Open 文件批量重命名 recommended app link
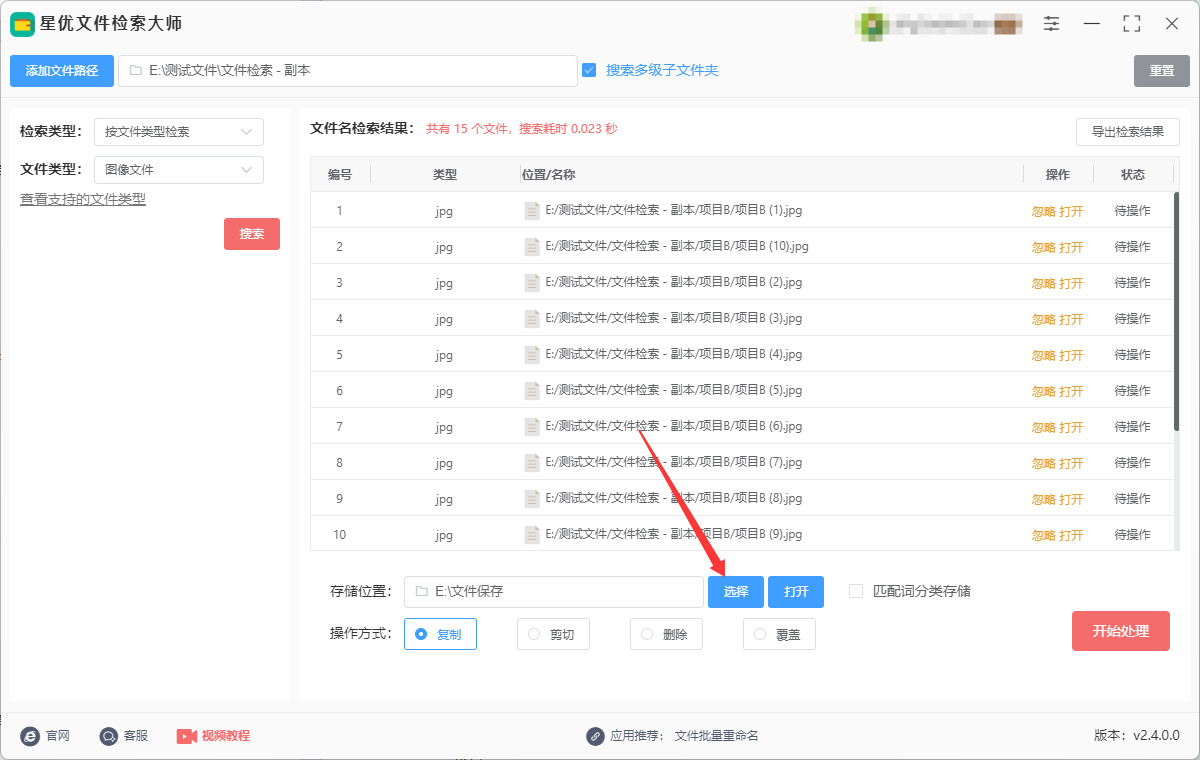This screenshot has height=760, width=1200. [x=717, y=736]
